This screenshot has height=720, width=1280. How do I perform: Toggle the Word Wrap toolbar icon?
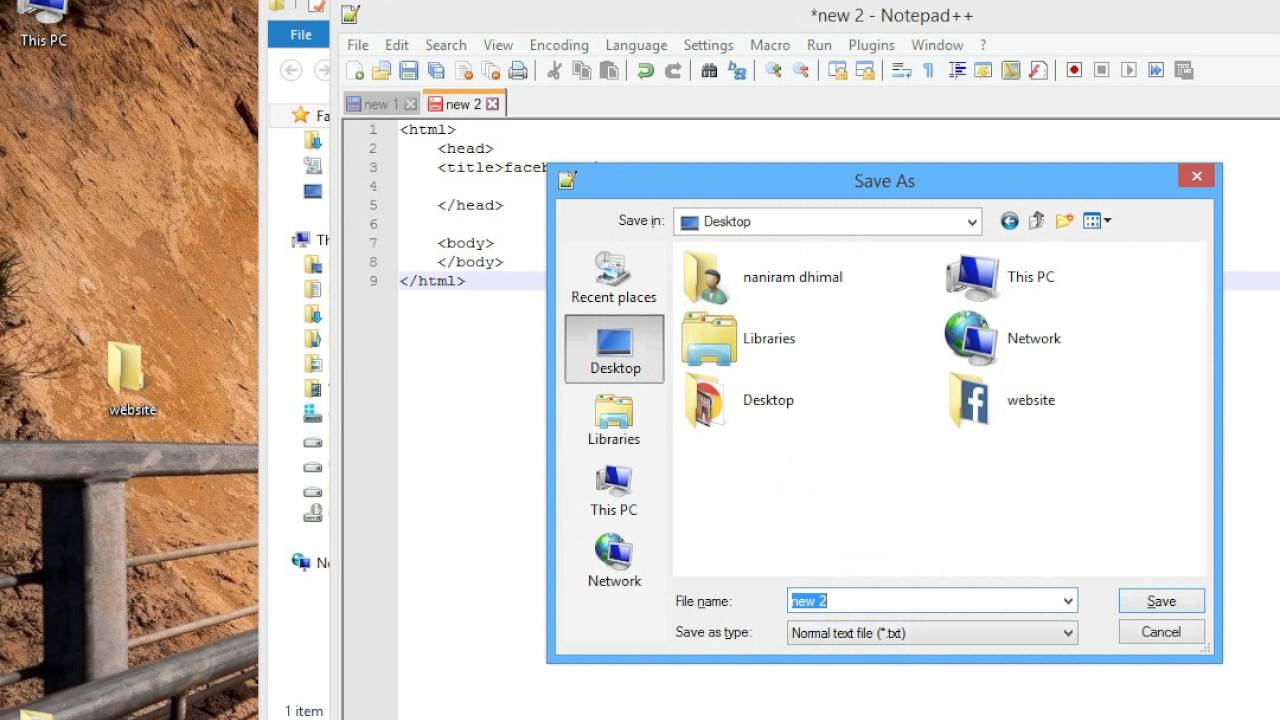tap(901, 70)
